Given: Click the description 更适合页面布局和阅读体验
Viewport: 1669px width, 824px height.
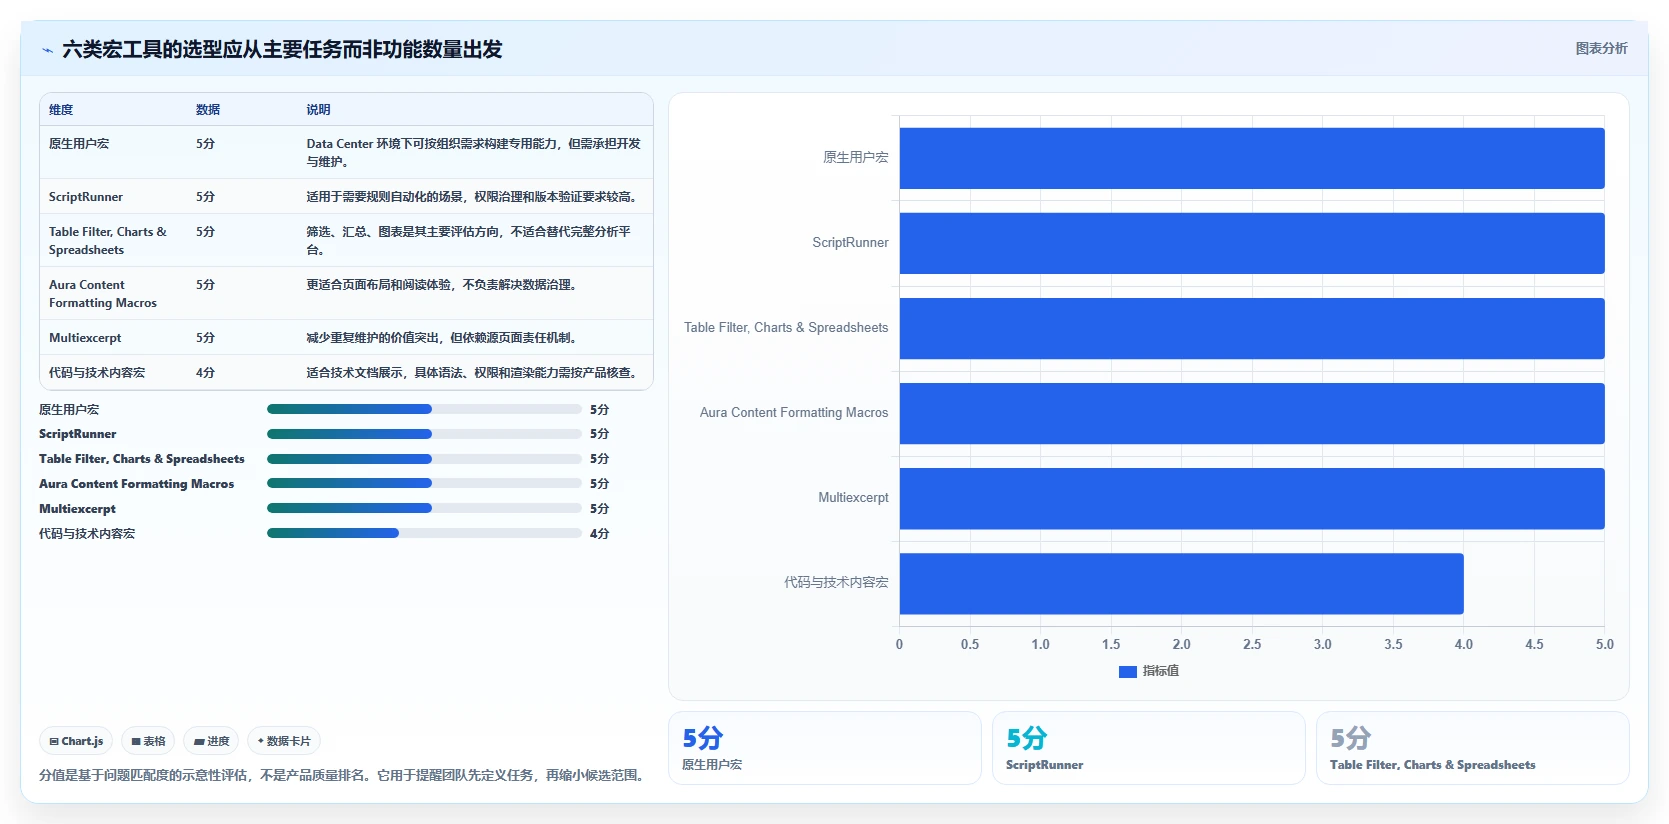Looking at the screenshot, I should (x=442, y=285).
